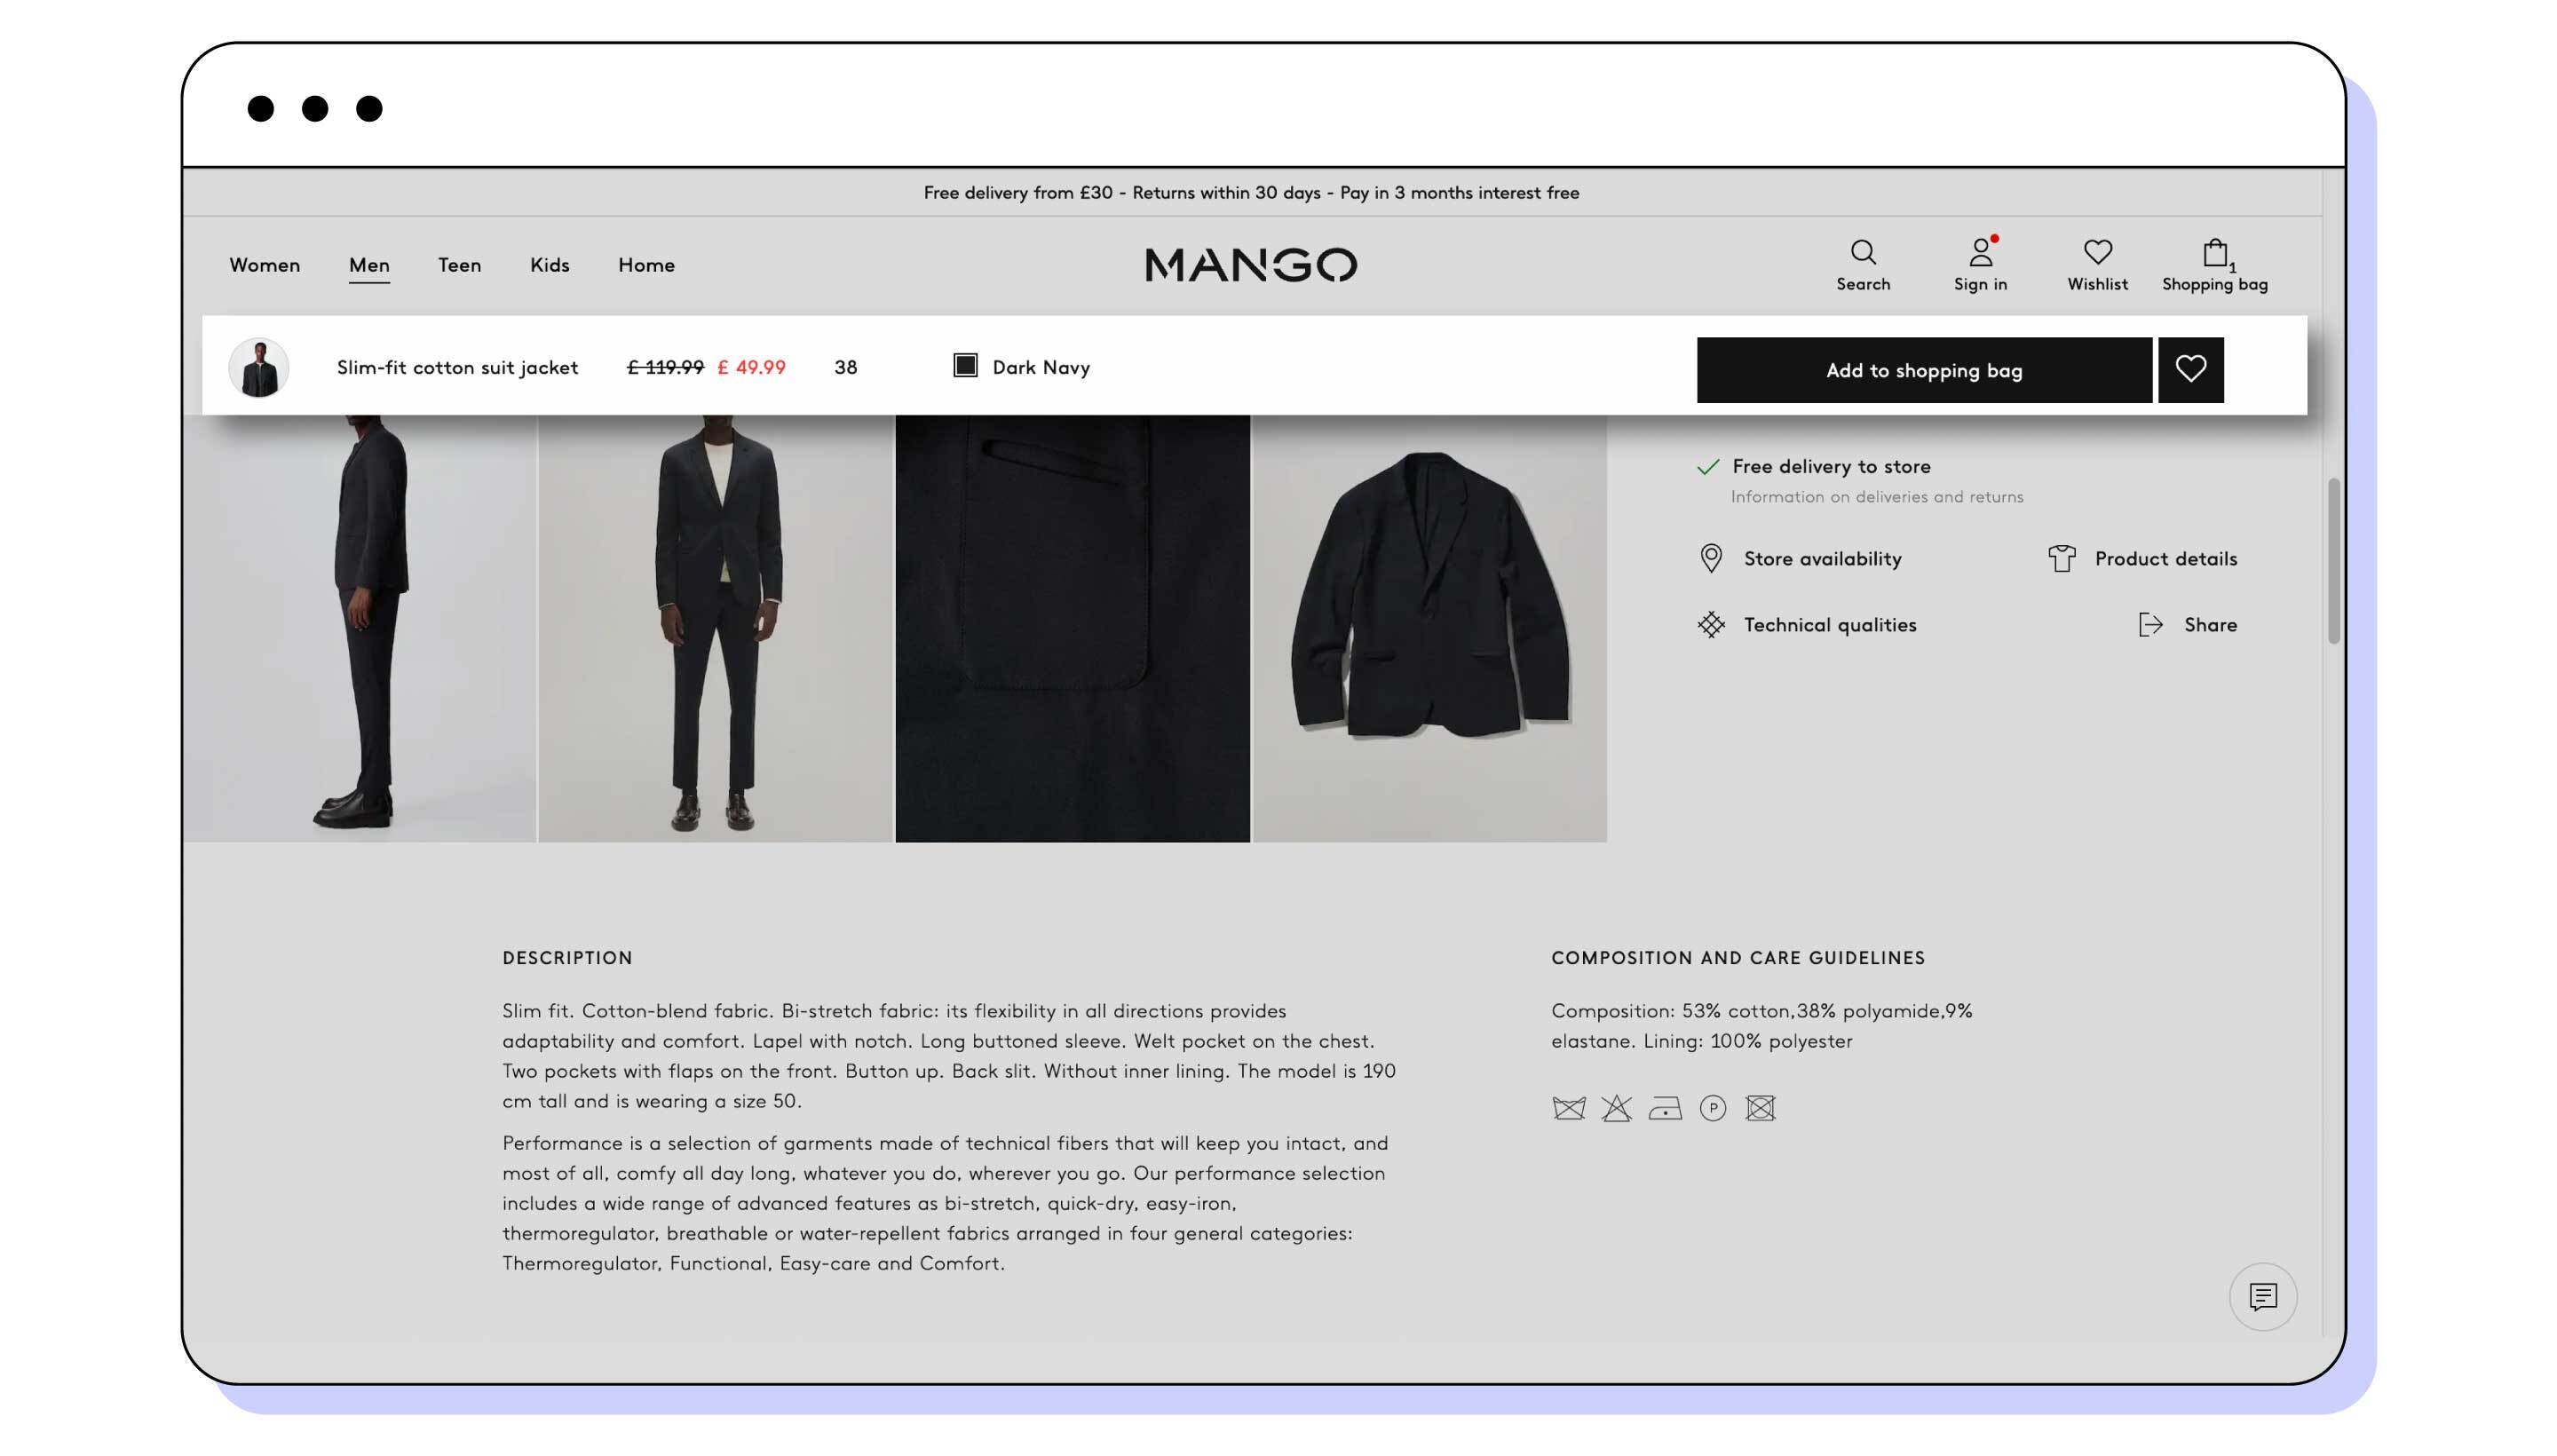The height and width of the screenshot is (1456, 2557).
Task: Click the Store availability pin icon
Action: (1711, 558)
